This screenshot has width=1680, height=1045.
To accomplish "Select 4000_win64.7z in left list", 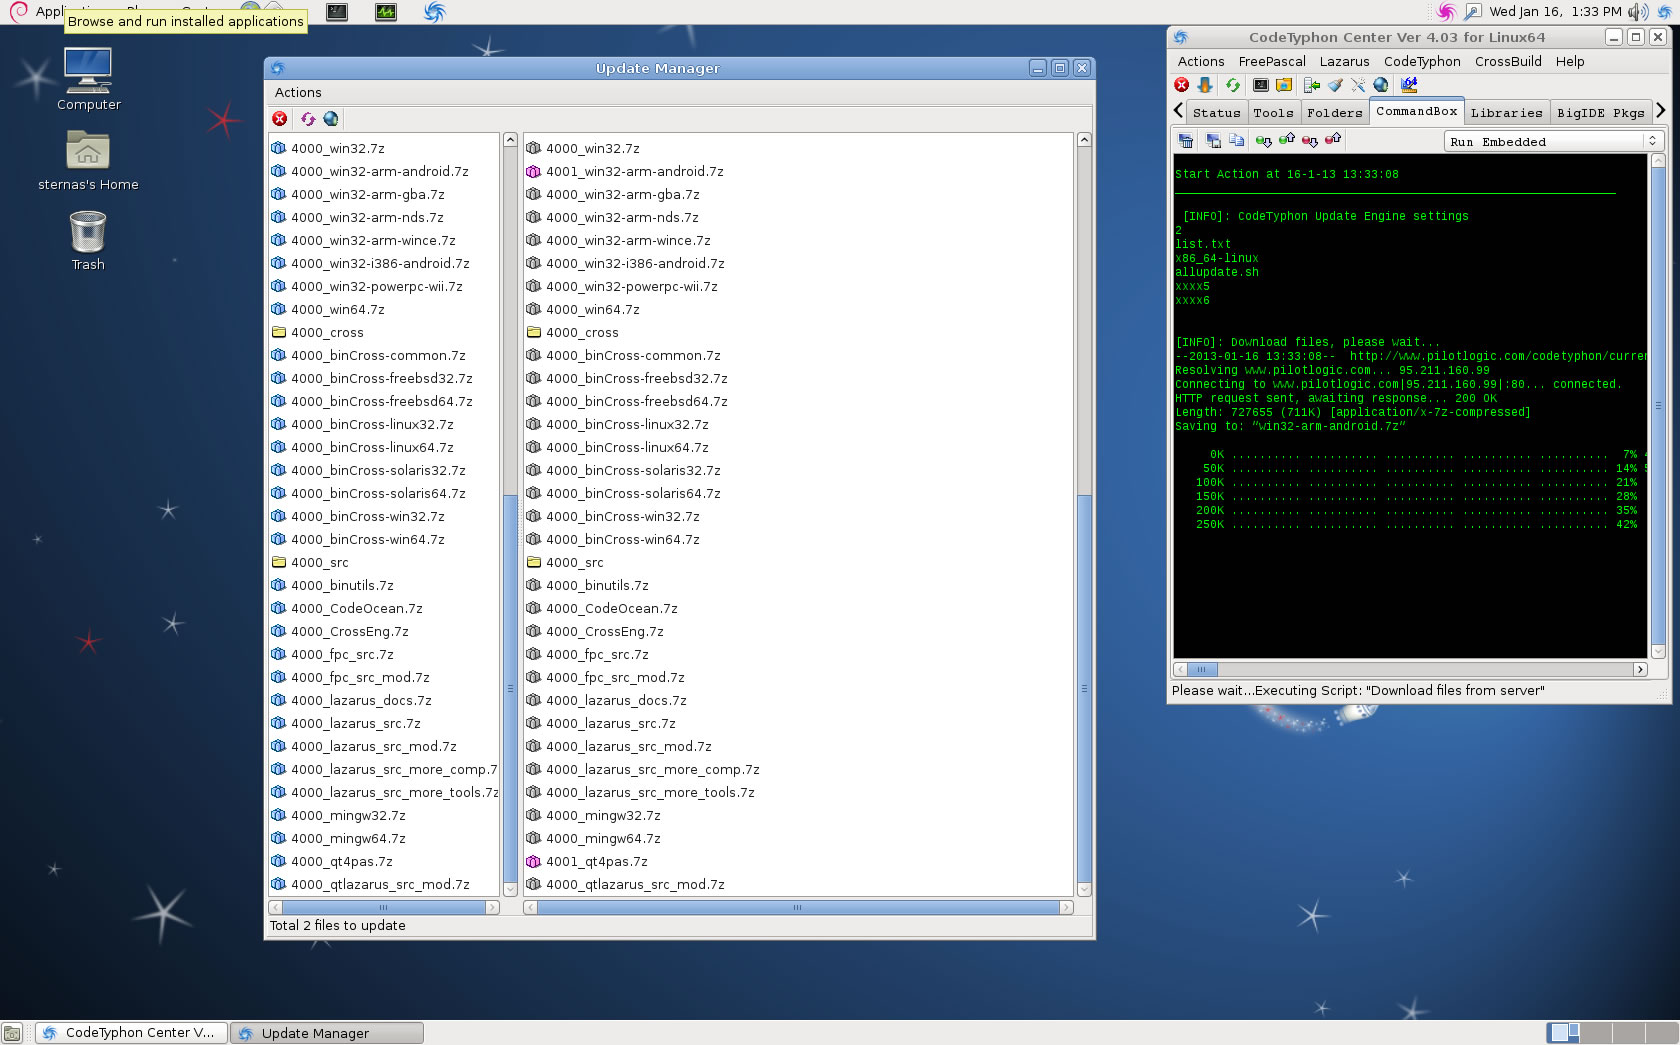I will tap(328, 309).
